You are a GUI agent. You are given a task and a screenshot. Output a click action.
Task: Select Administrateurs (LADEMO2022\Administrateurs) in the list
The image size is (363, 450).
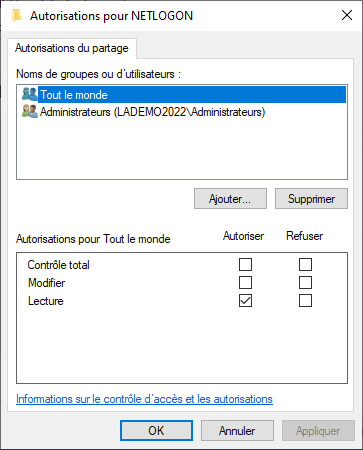(x=152, y=112)
